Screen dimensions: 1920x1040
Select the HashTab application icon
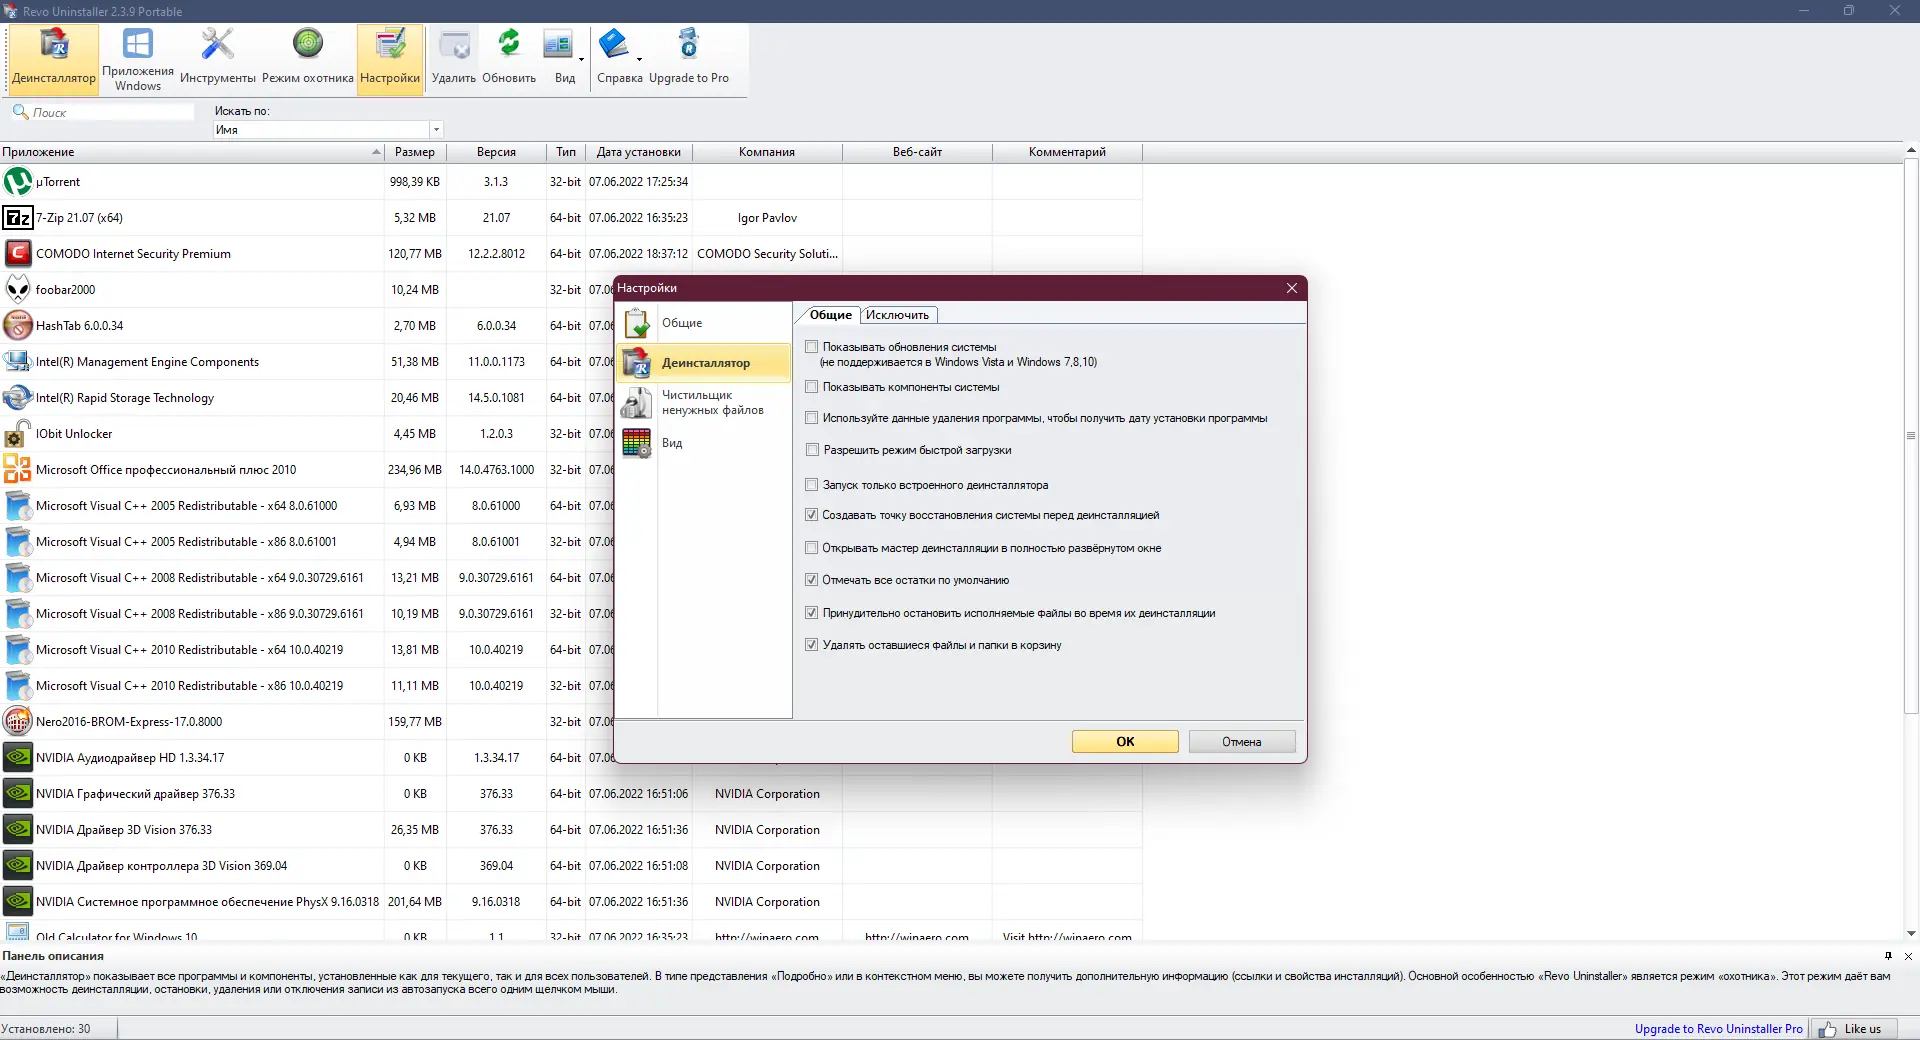(18, 326)
